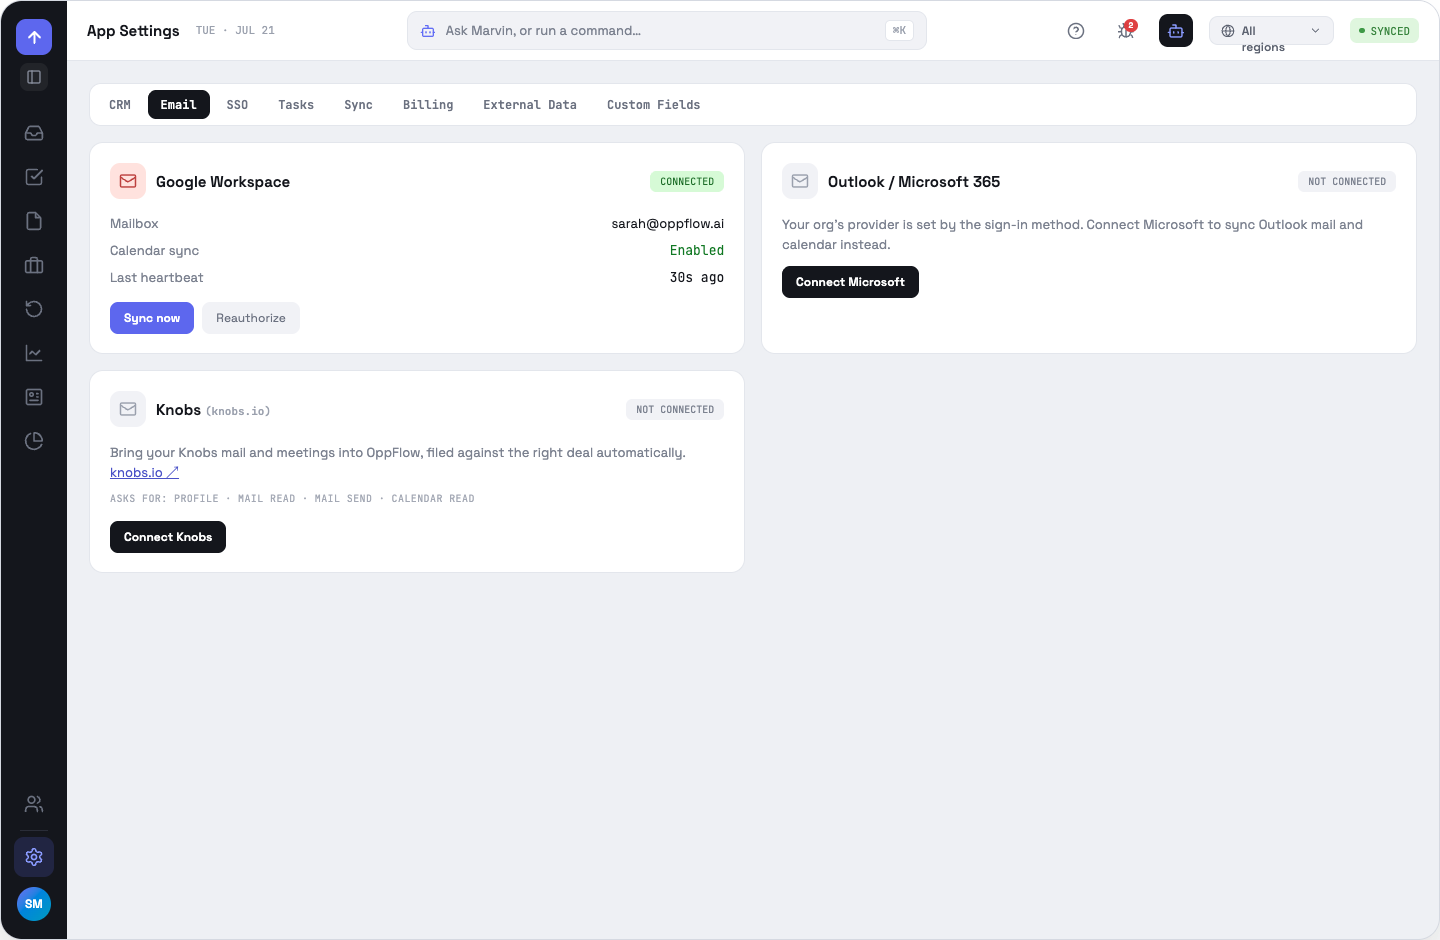The width and height of the screenshot is (1440, 940).
Task: Click the Connect Microsoft button
Action: 850,282
